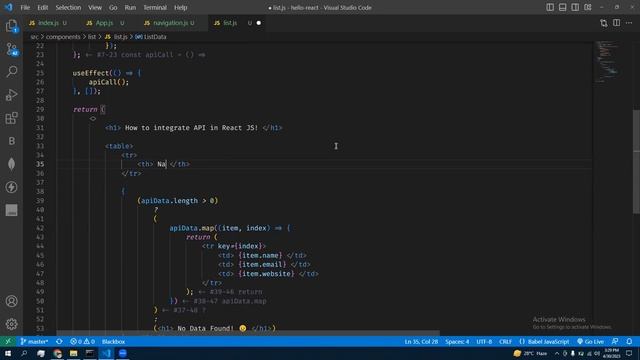Open the Accounts icon

(x=11, y=301)
